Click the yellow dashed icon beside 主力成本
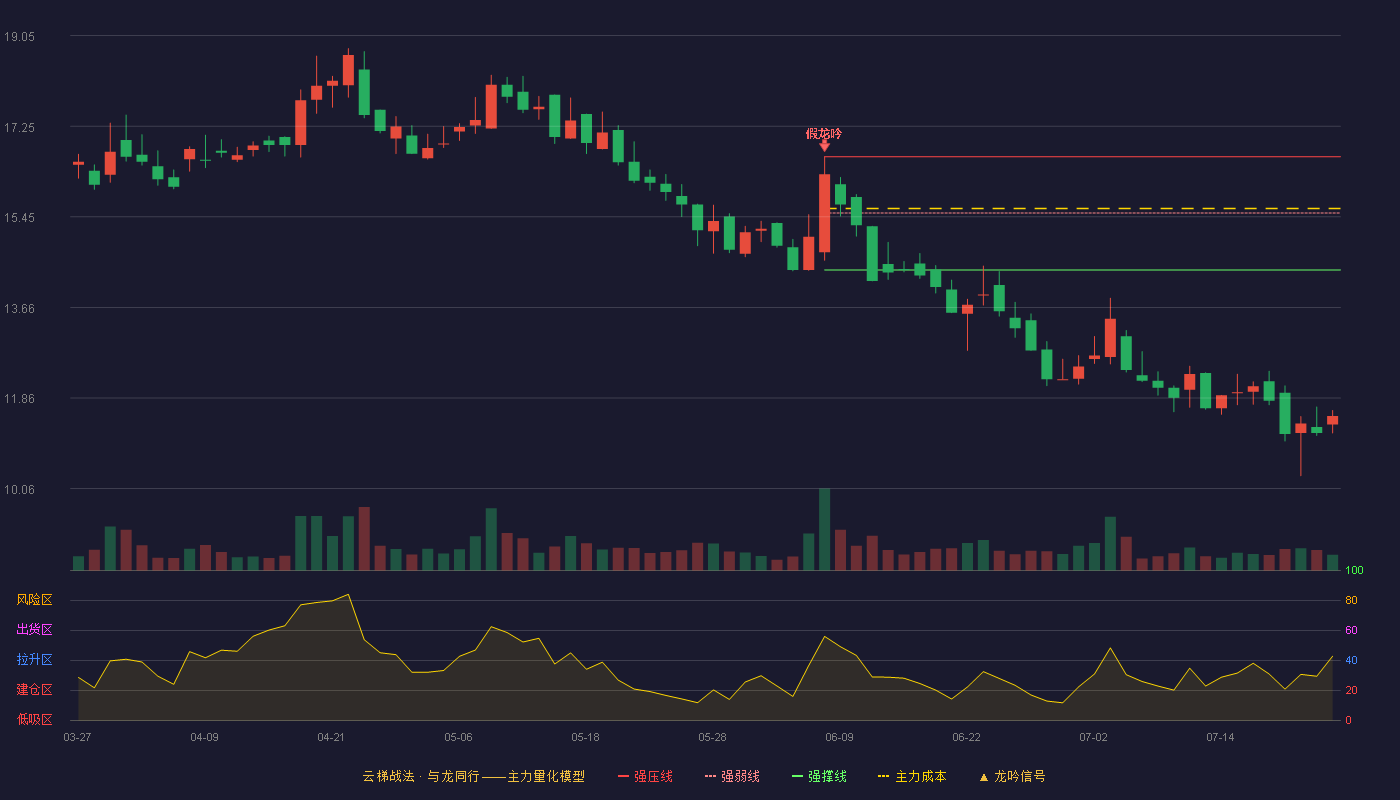Screen dimensions: 1400x800 884,777
